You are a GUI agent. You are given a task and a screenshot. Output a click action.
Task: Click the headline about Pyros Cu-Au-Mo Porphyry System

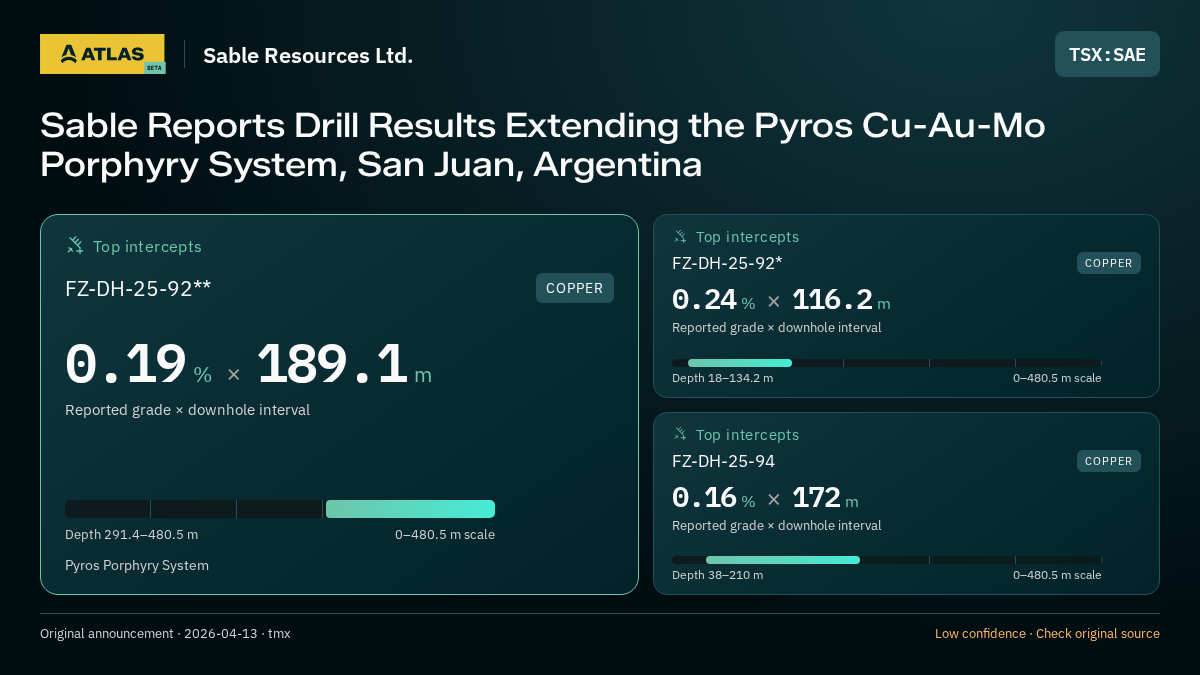543,145
